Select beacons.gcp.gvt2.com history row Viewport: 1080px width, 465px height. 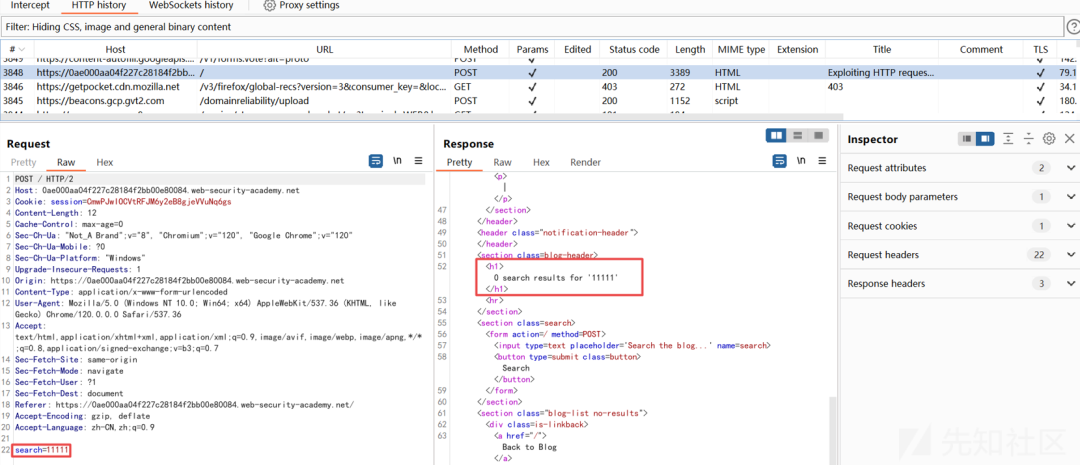pos(540,101)
